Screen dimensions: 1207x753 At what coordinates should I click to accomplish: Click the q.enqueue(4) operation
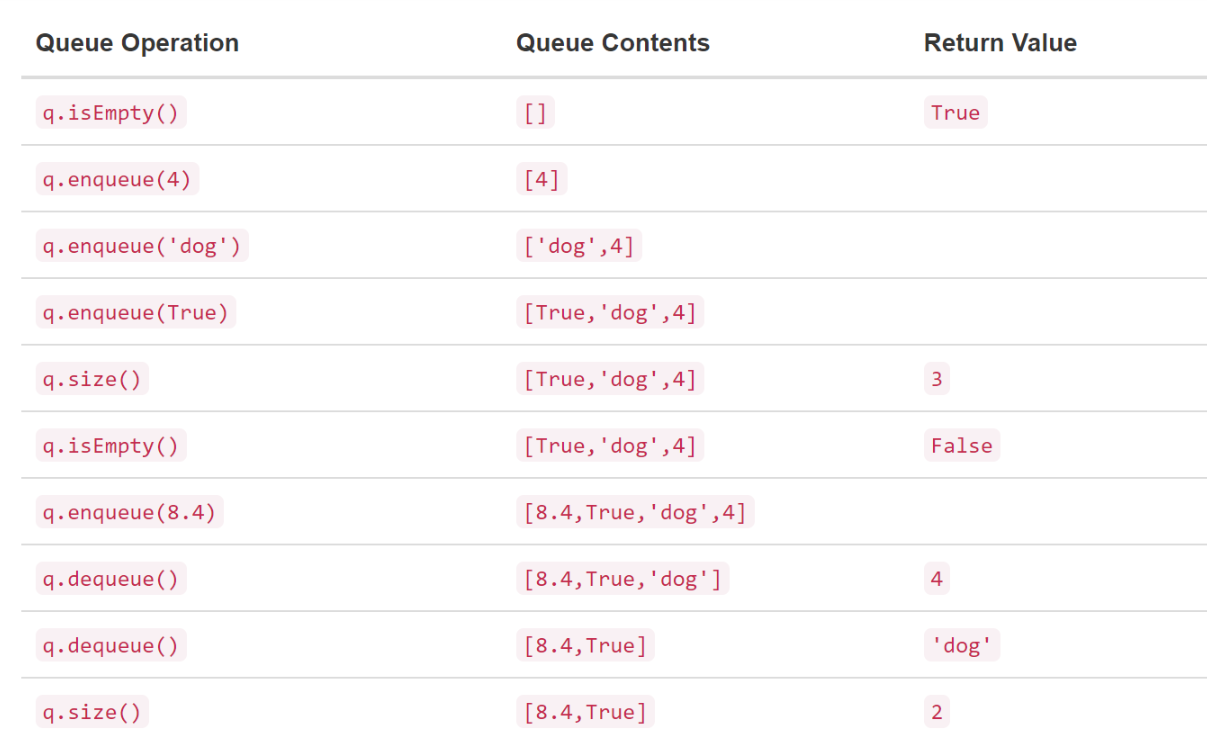(x=117, y=179)
